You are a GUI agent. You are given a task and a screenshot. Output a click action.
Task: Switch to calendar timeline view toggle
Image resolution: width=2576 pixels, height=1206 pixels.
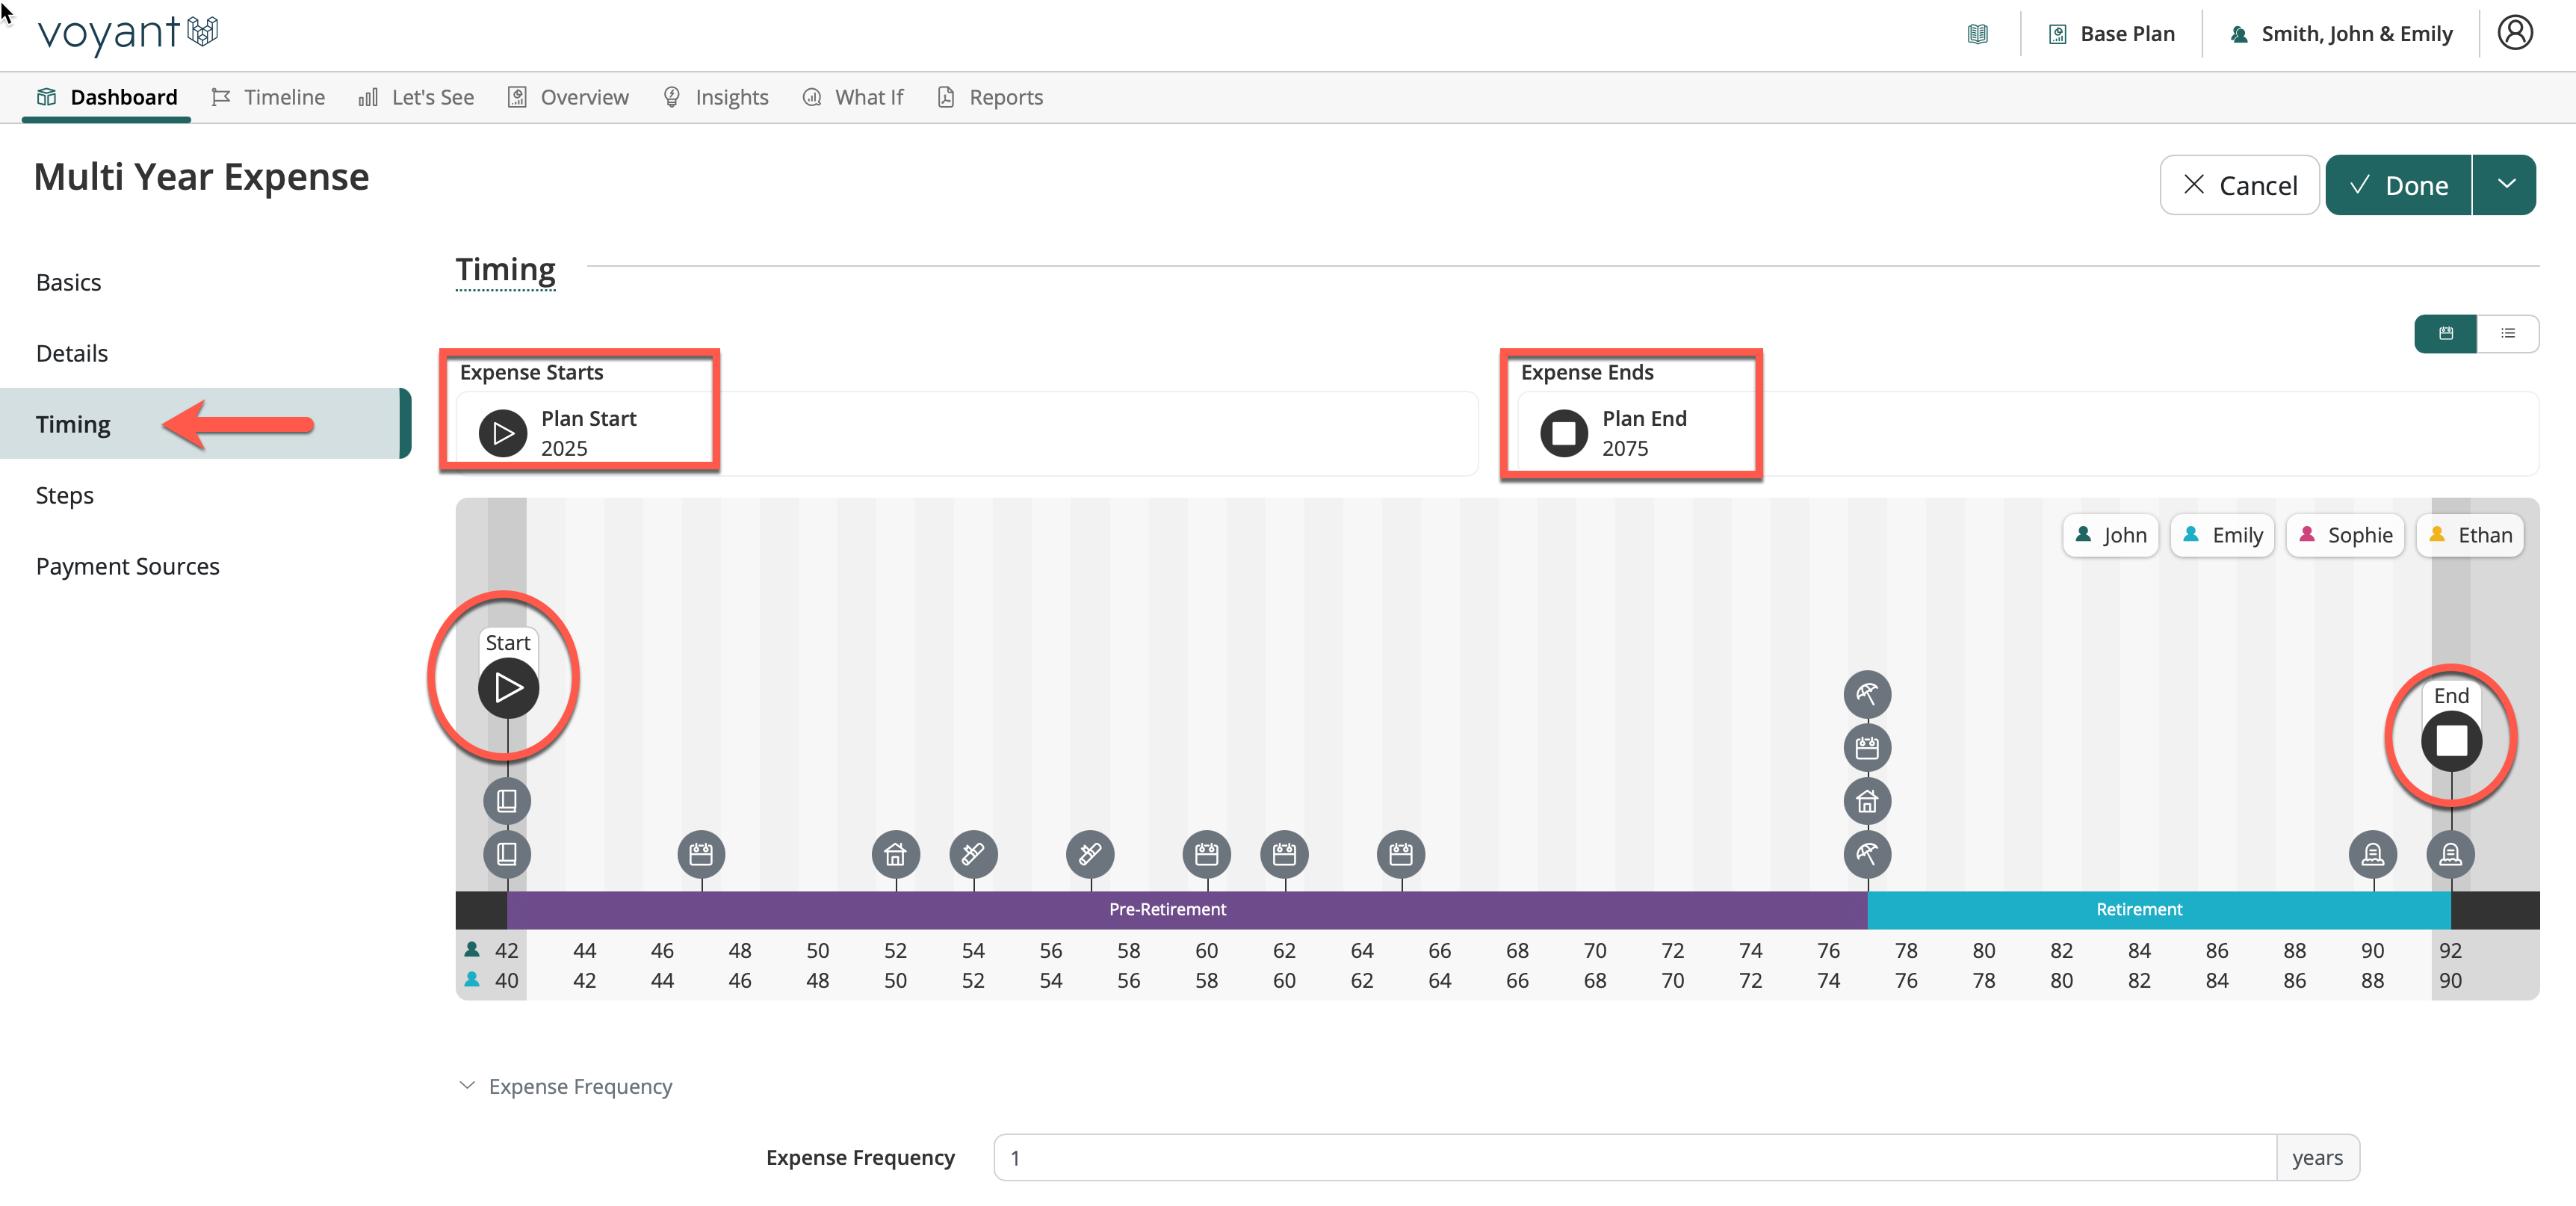pos(2445,334)
